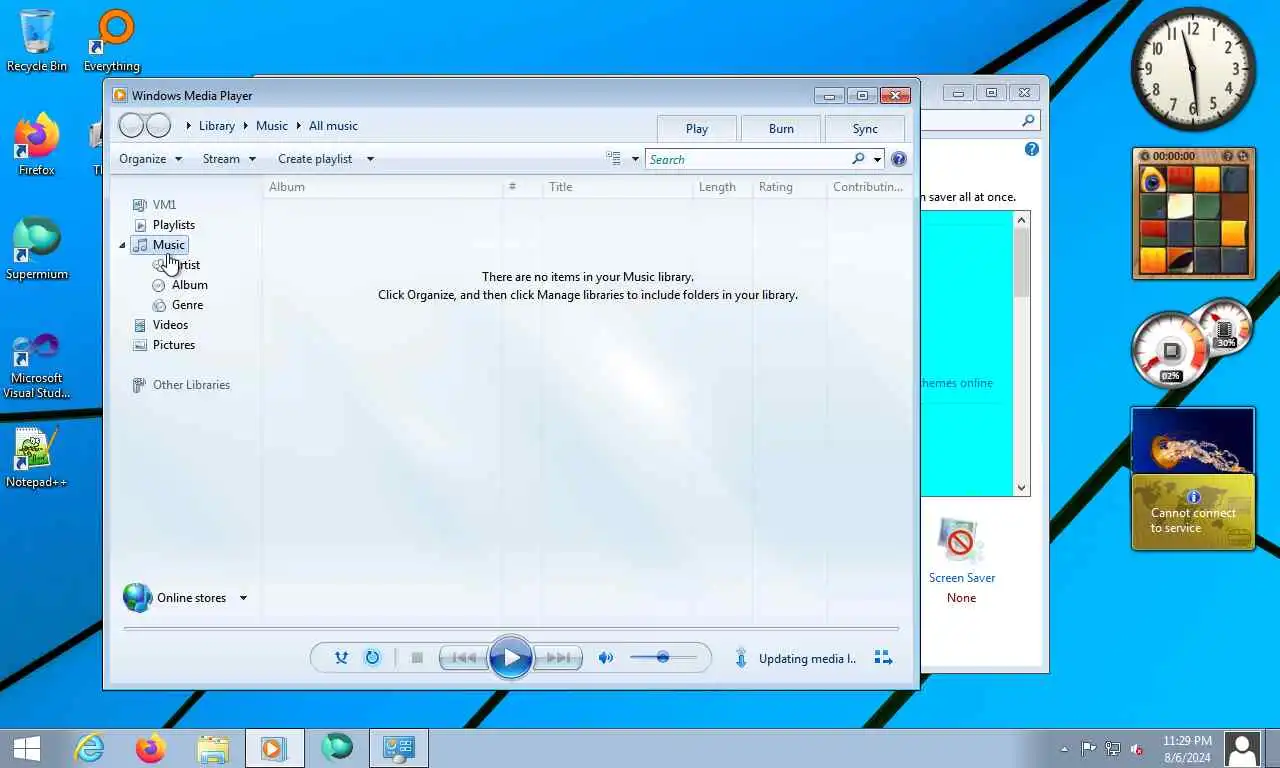Sort by the Length column header
The image size is (1280, 768).
click(722, 187)
